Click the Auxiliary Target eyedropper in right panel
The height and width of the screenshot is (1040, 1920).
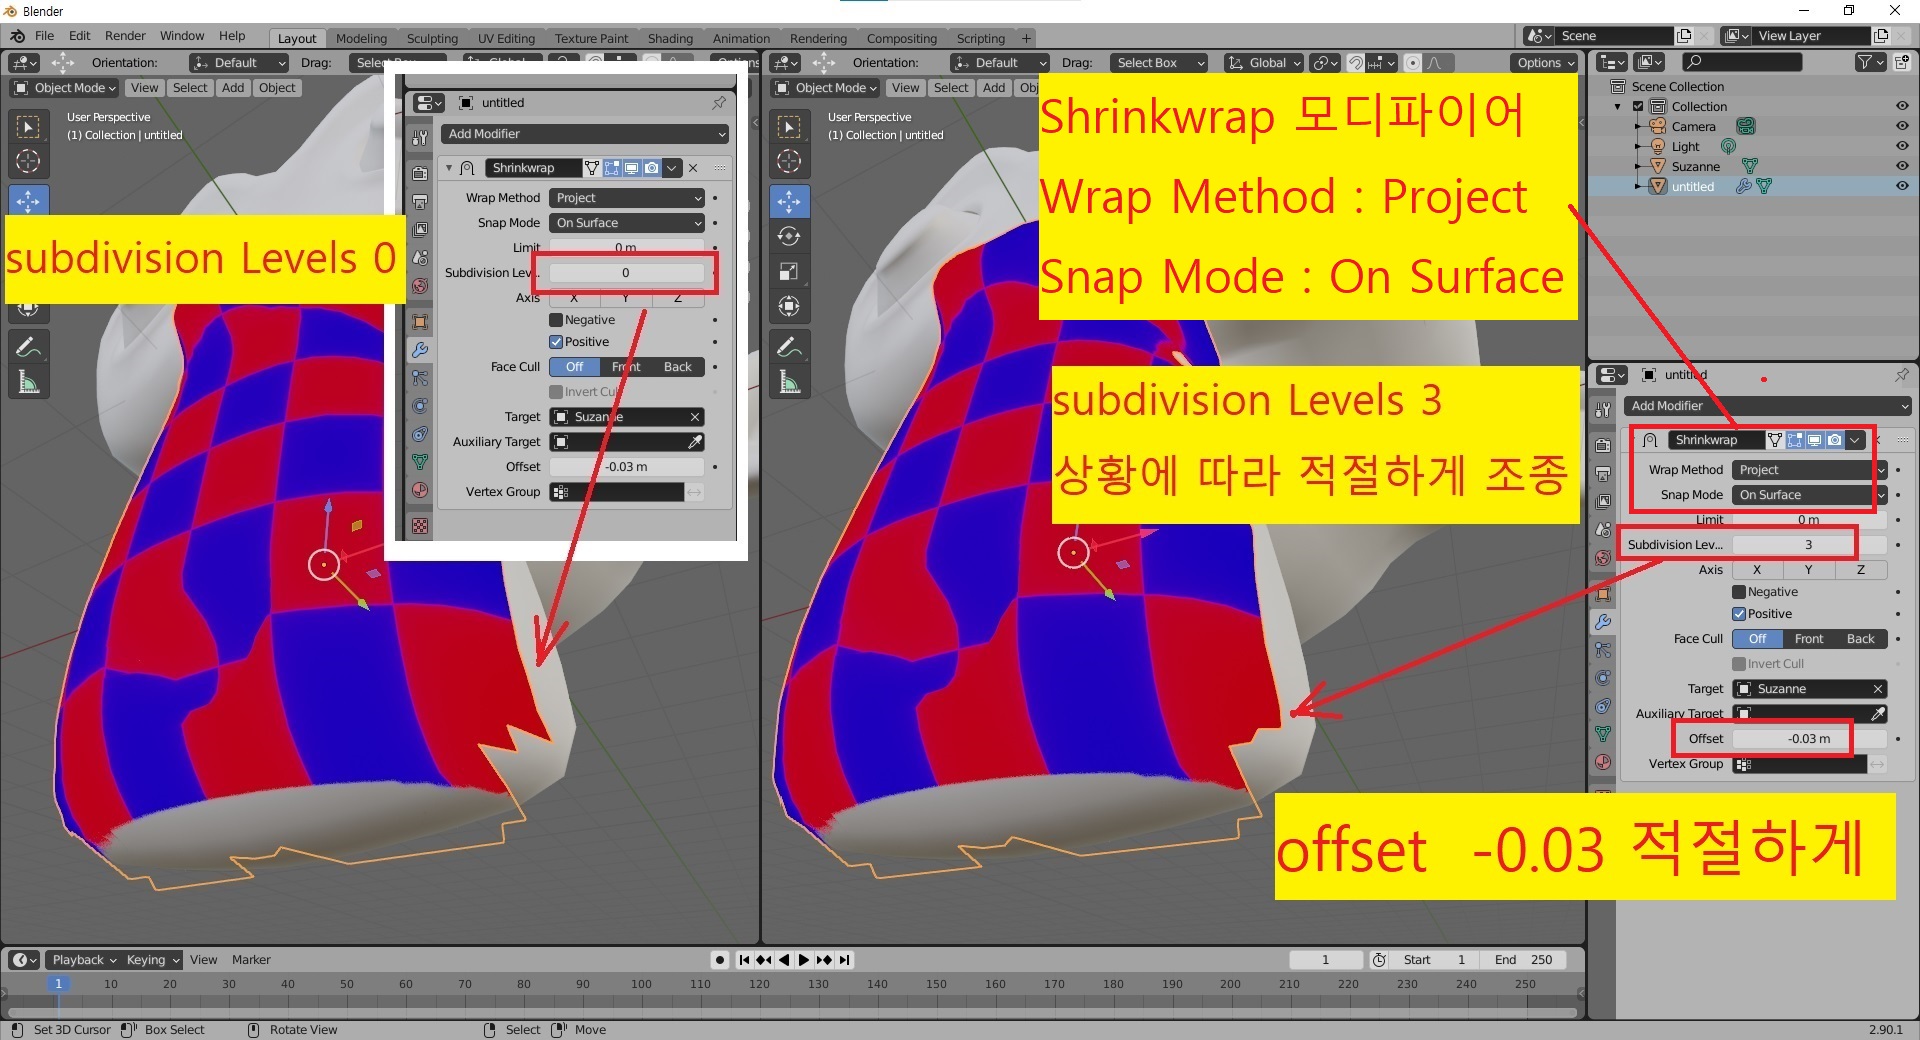point(1878,714)
